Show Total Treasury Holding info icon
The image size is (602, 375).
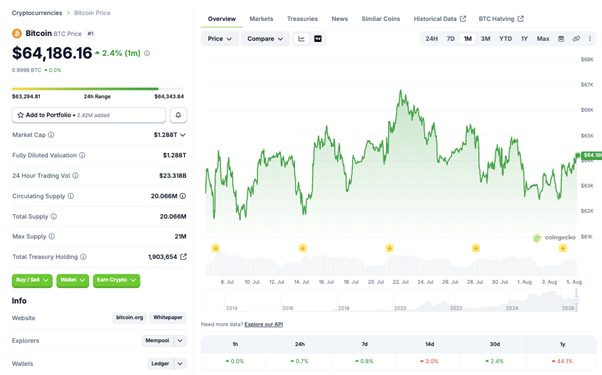point(83,257)
